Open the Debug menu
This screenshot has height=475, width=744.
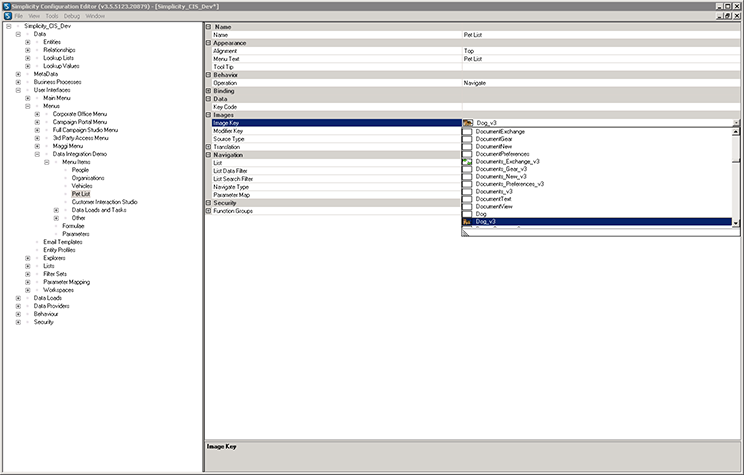tap(72, 16)
